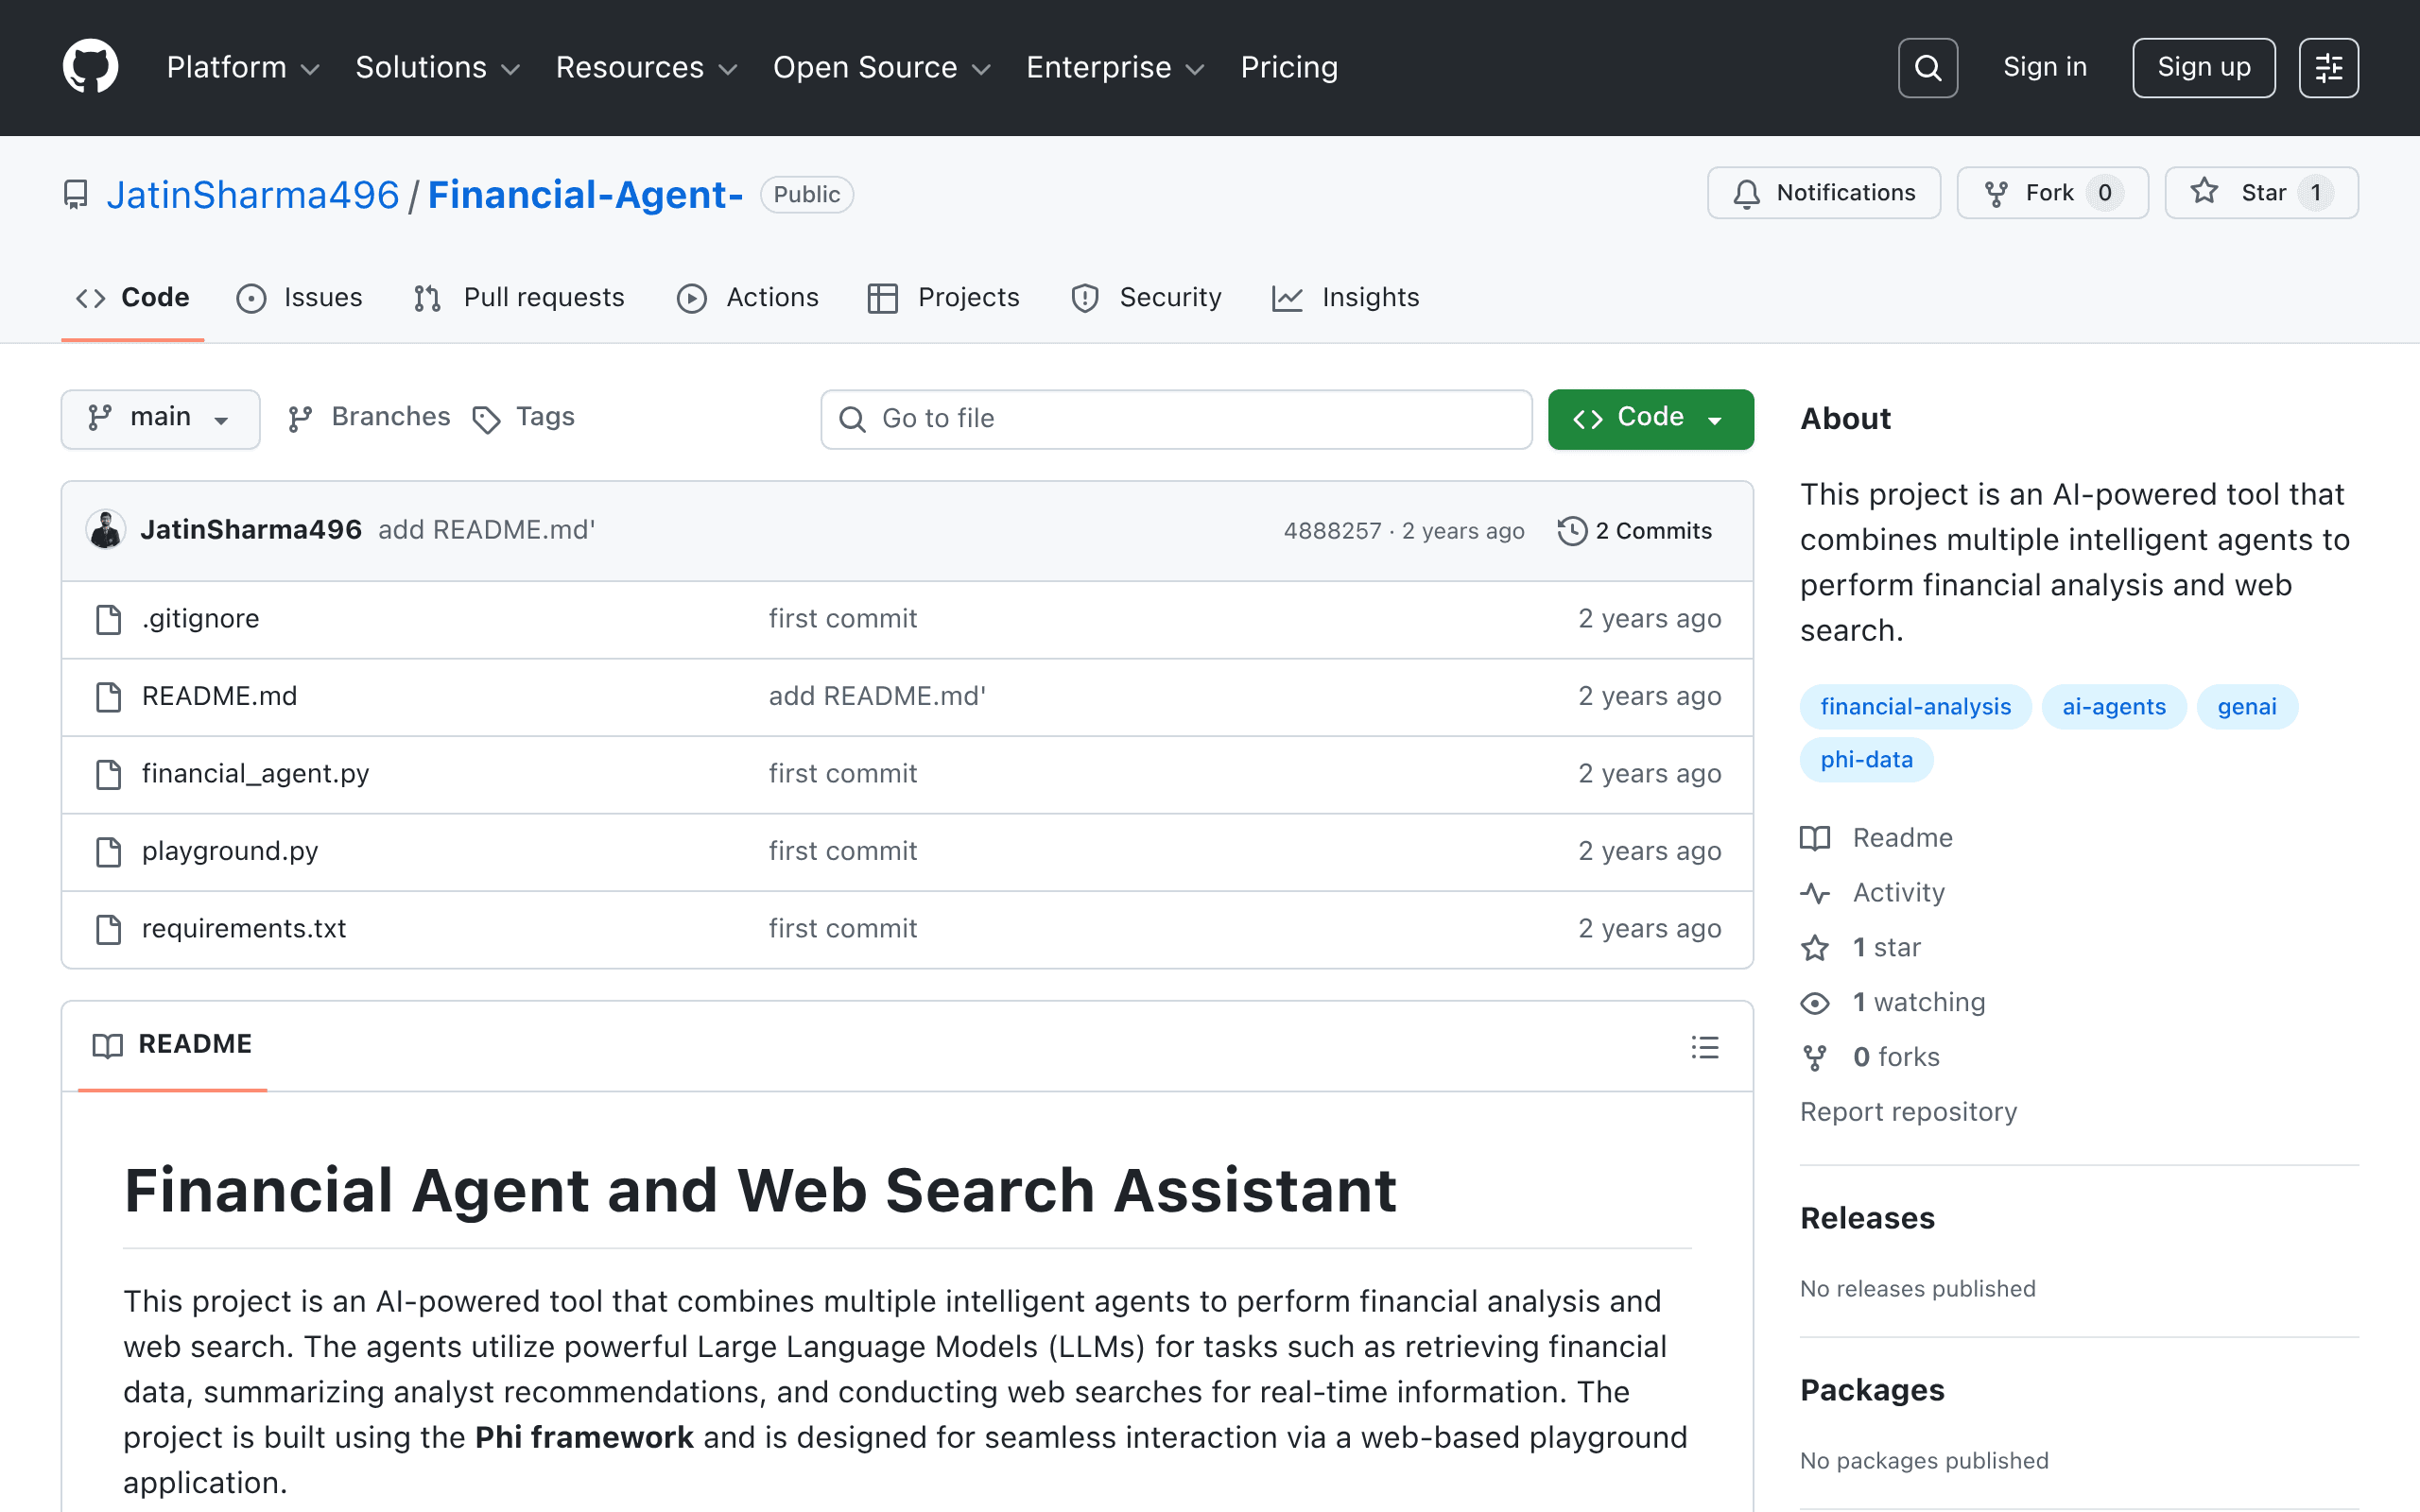This screenshot has height=1512, width=2420.
Task: Open the Pull requests tab
Action: pos(519,298)
